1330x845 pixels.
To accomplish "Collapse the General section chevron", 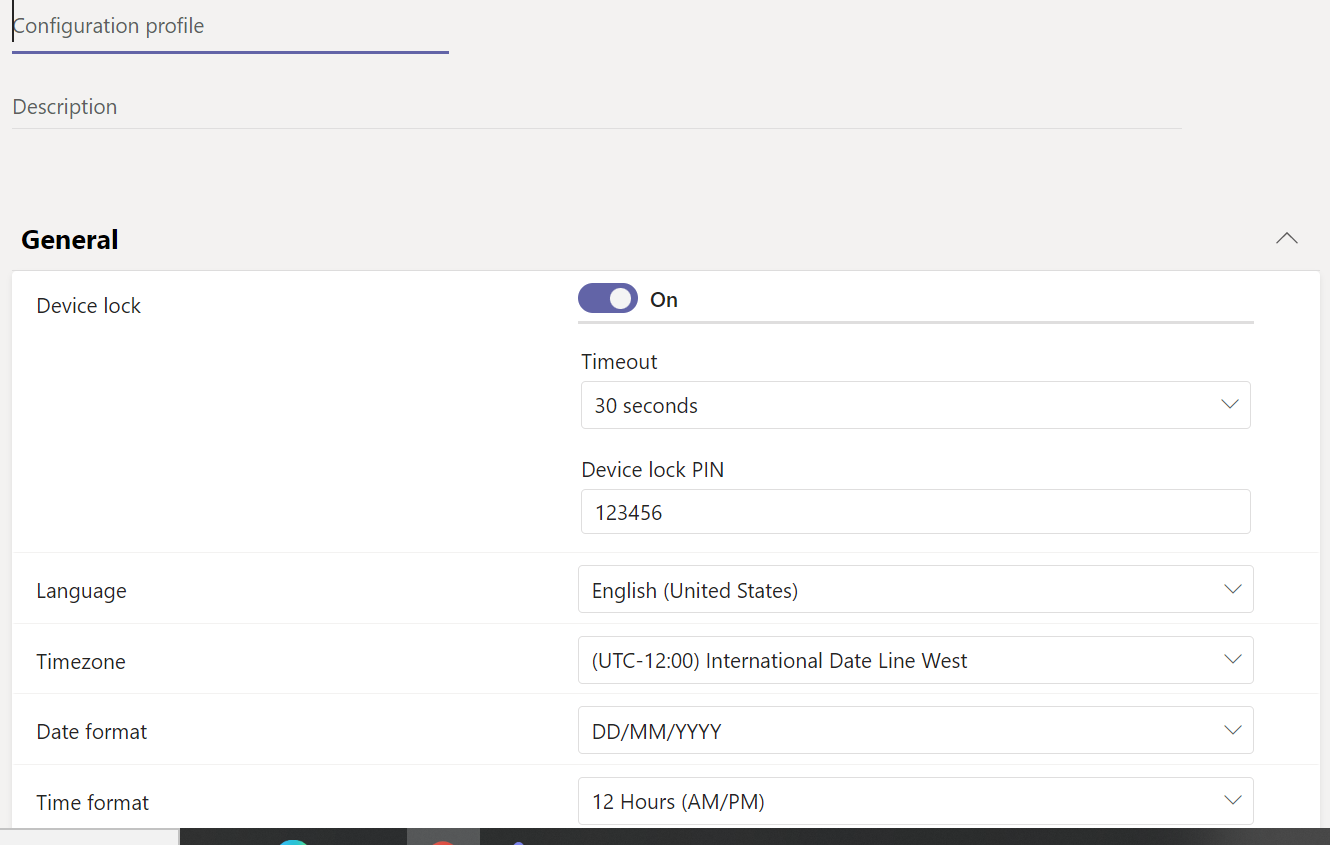I will pyautogui.click(x=1287, y=239).
